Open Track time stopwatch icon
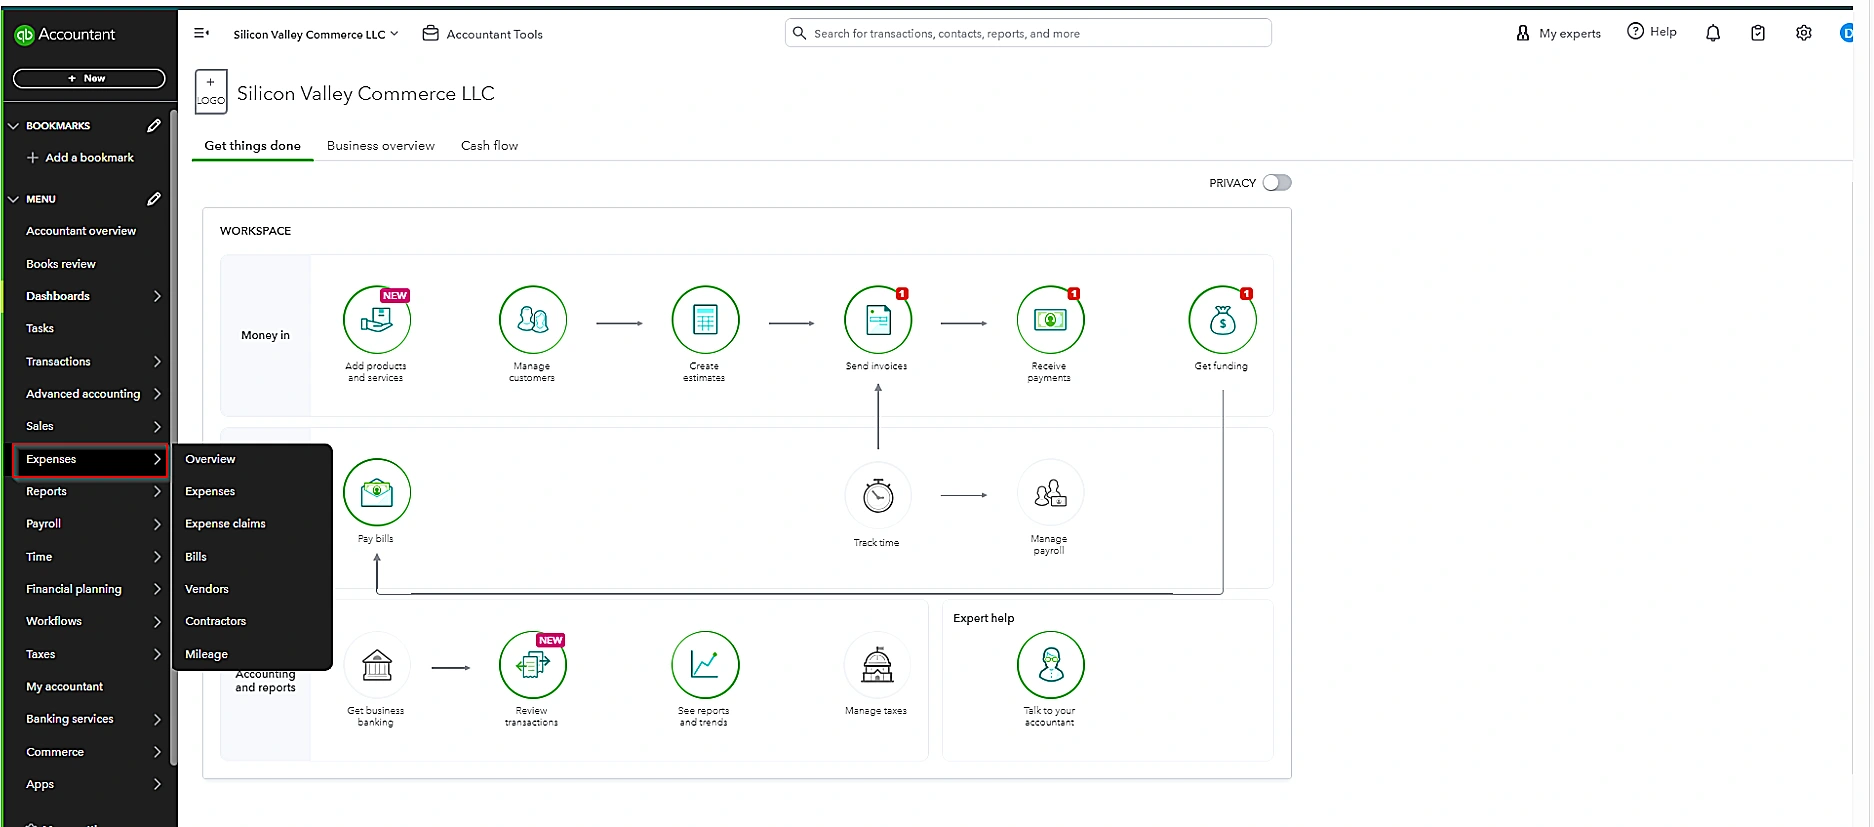1874x827 pixels. click(x=878, y=495)
